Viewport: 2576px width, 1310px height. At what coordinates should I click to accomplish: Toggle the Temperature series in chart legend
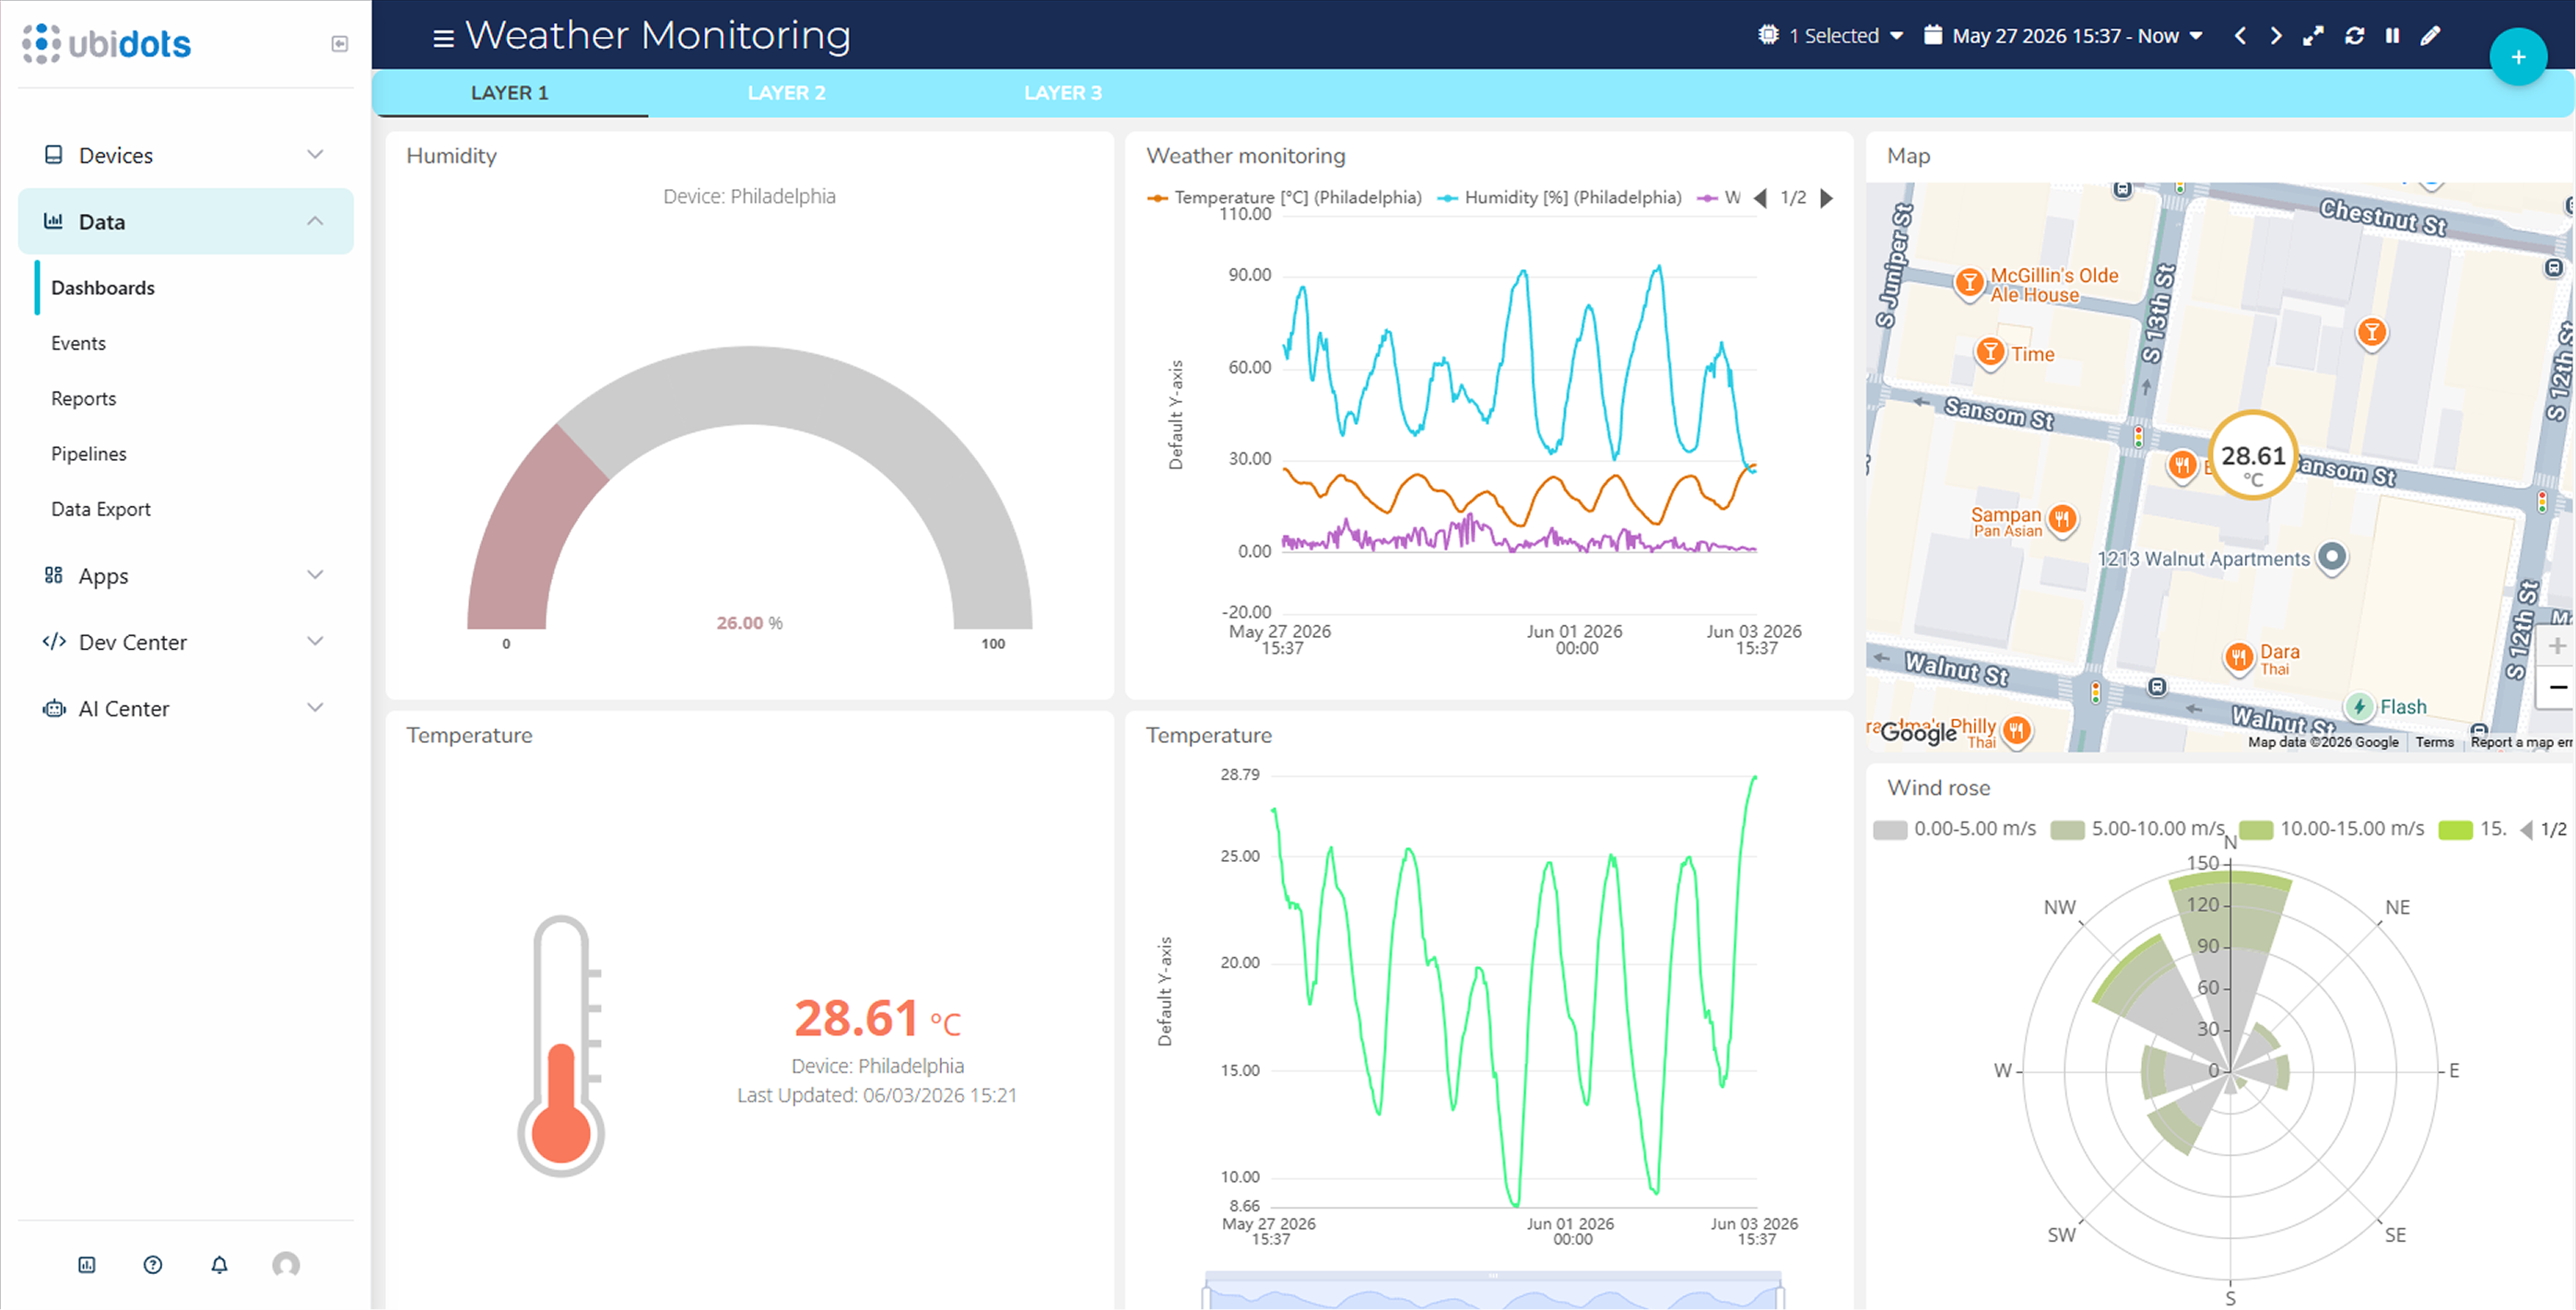tap(1284, 198)
